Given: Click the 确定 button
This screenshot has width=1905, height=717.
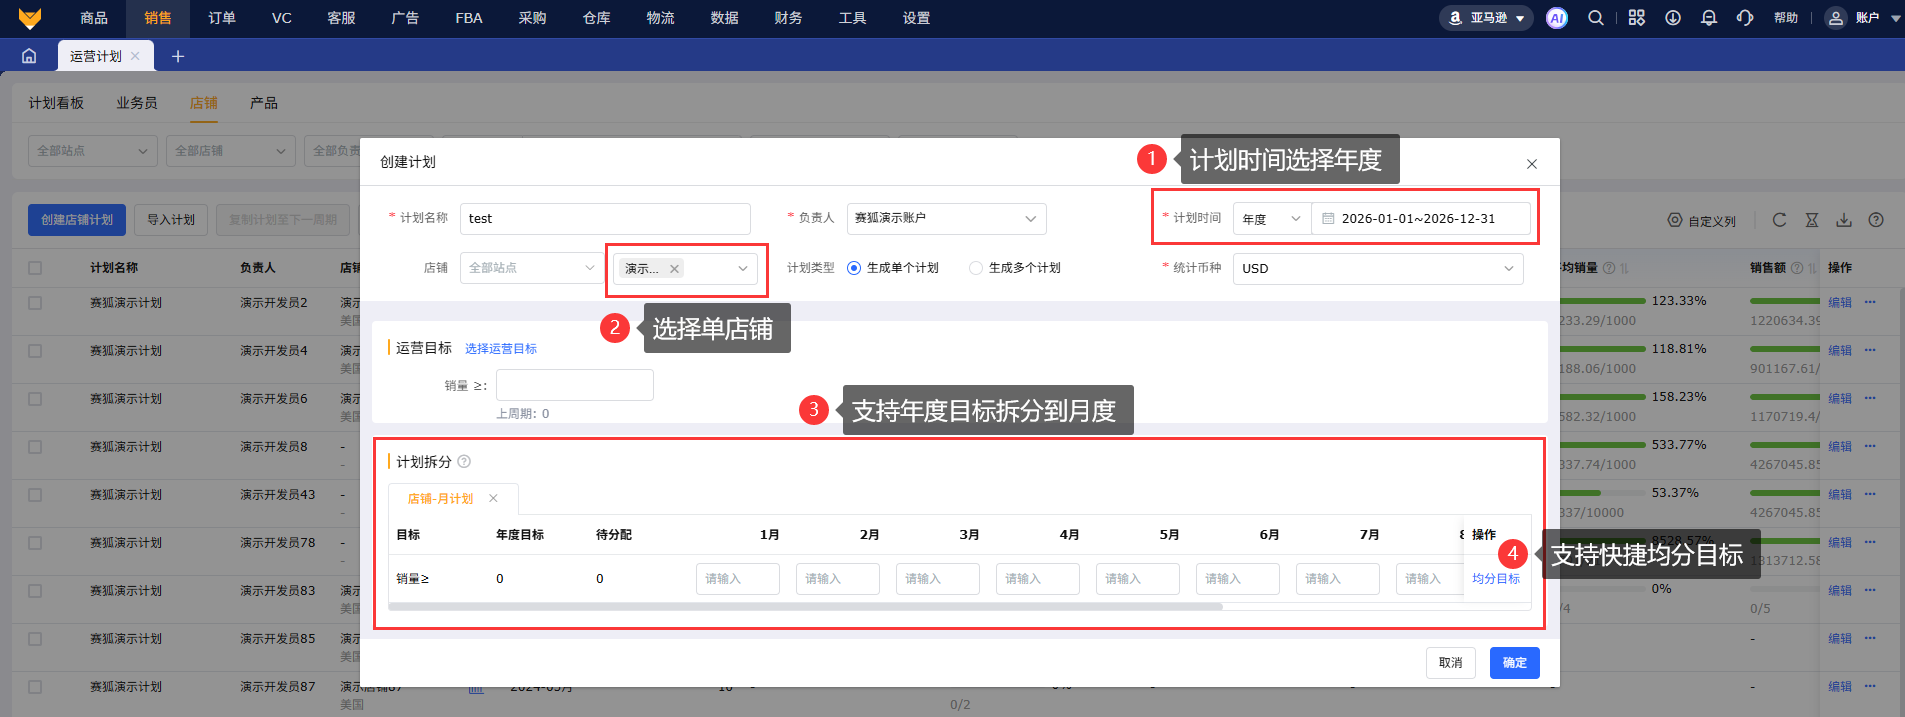Looking at the screenshot, I should click(1514, 663).
